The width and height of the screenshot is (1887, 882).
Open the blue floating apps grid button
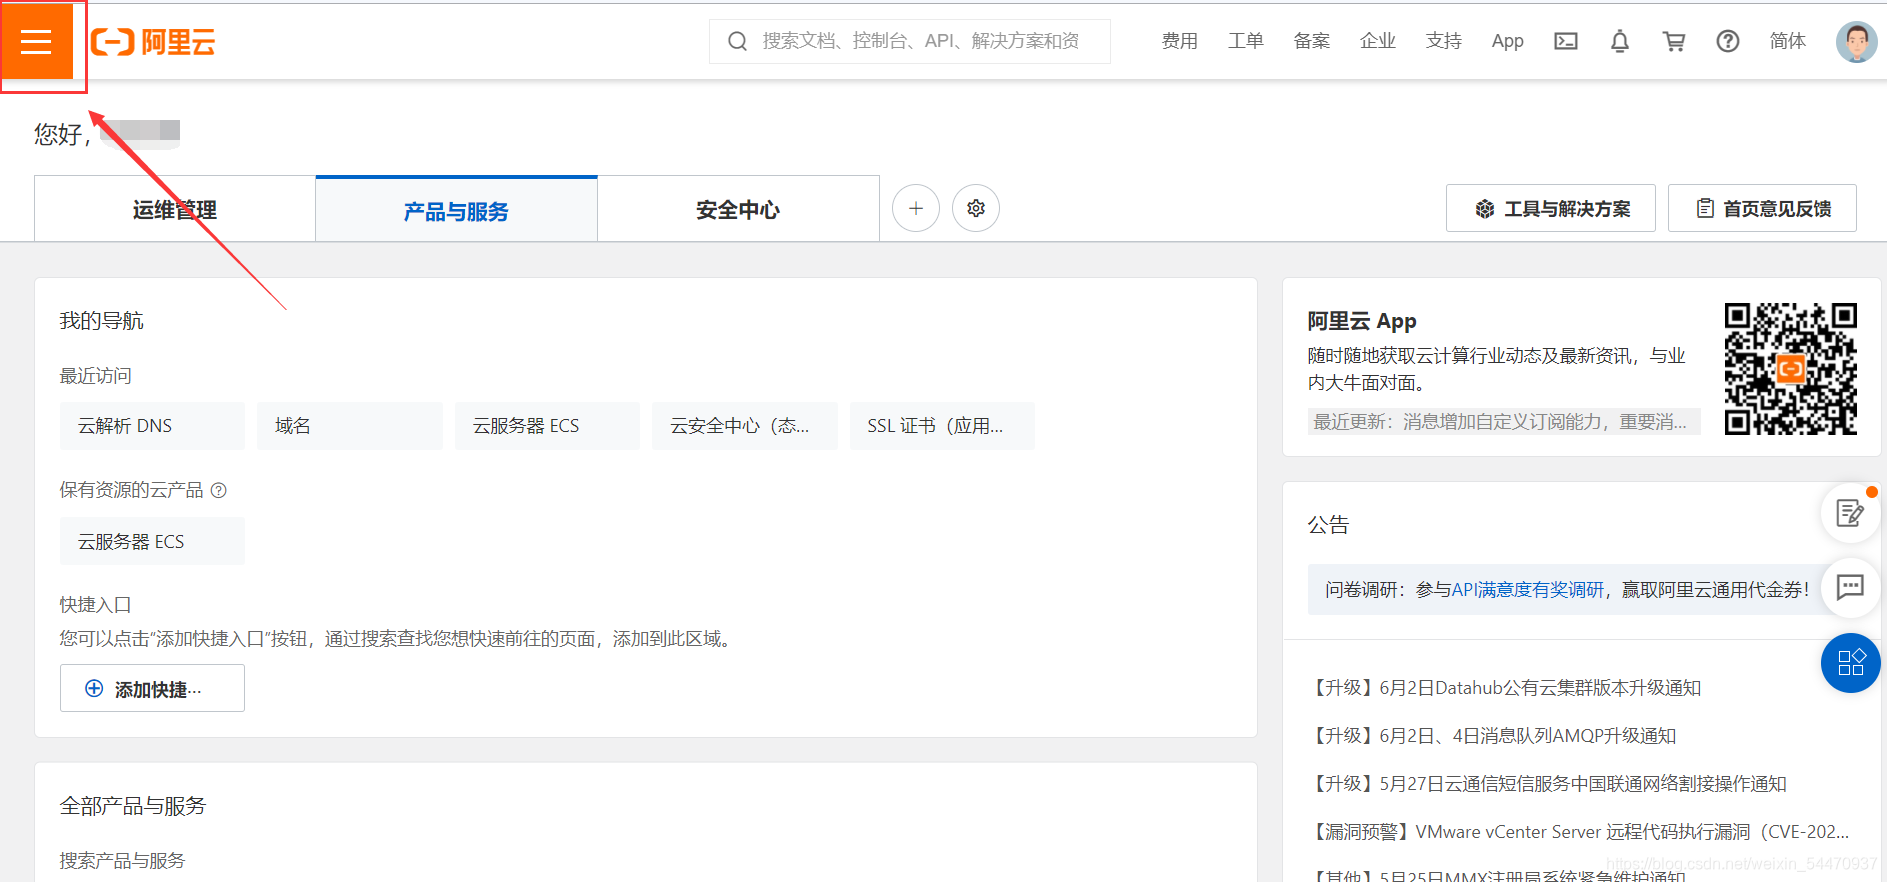[x=1851, y=663]
